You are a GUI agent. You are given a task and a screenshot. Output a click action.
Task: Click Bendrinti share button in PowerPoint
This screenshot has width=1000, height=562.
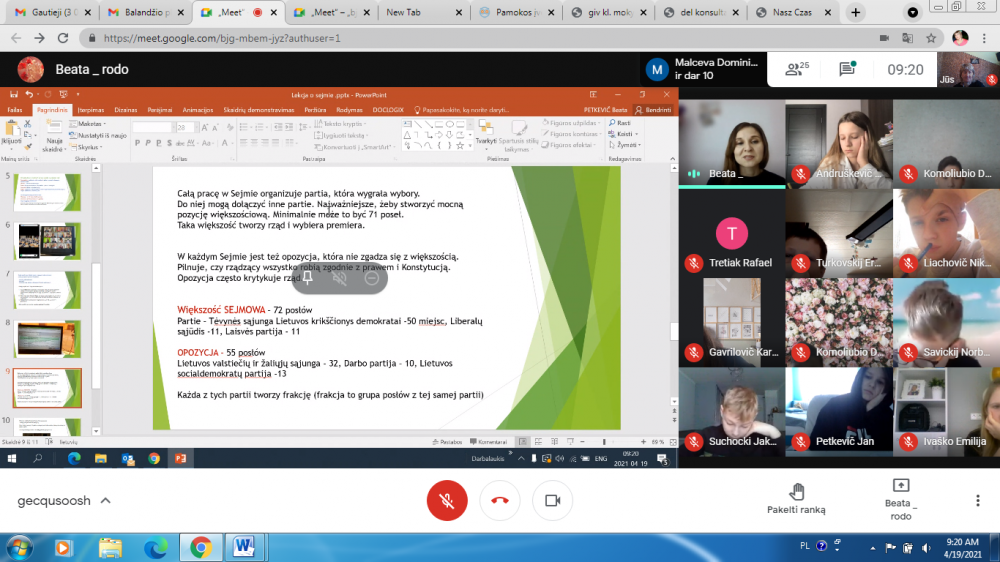653,110
